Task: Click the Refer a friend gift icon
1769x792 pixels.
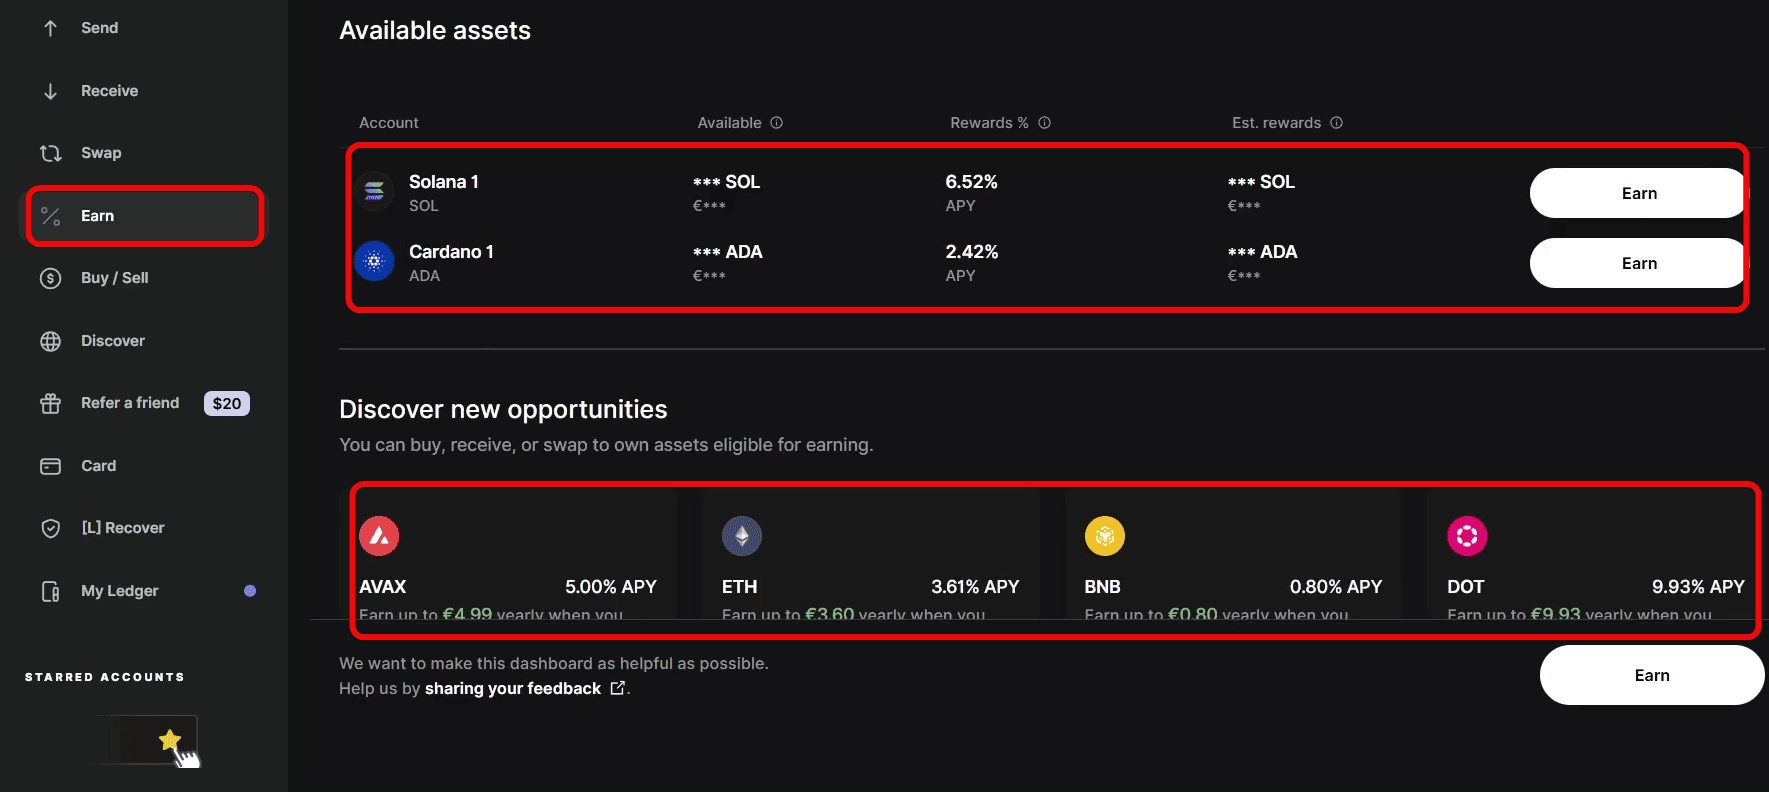Action: coord(50,403)
